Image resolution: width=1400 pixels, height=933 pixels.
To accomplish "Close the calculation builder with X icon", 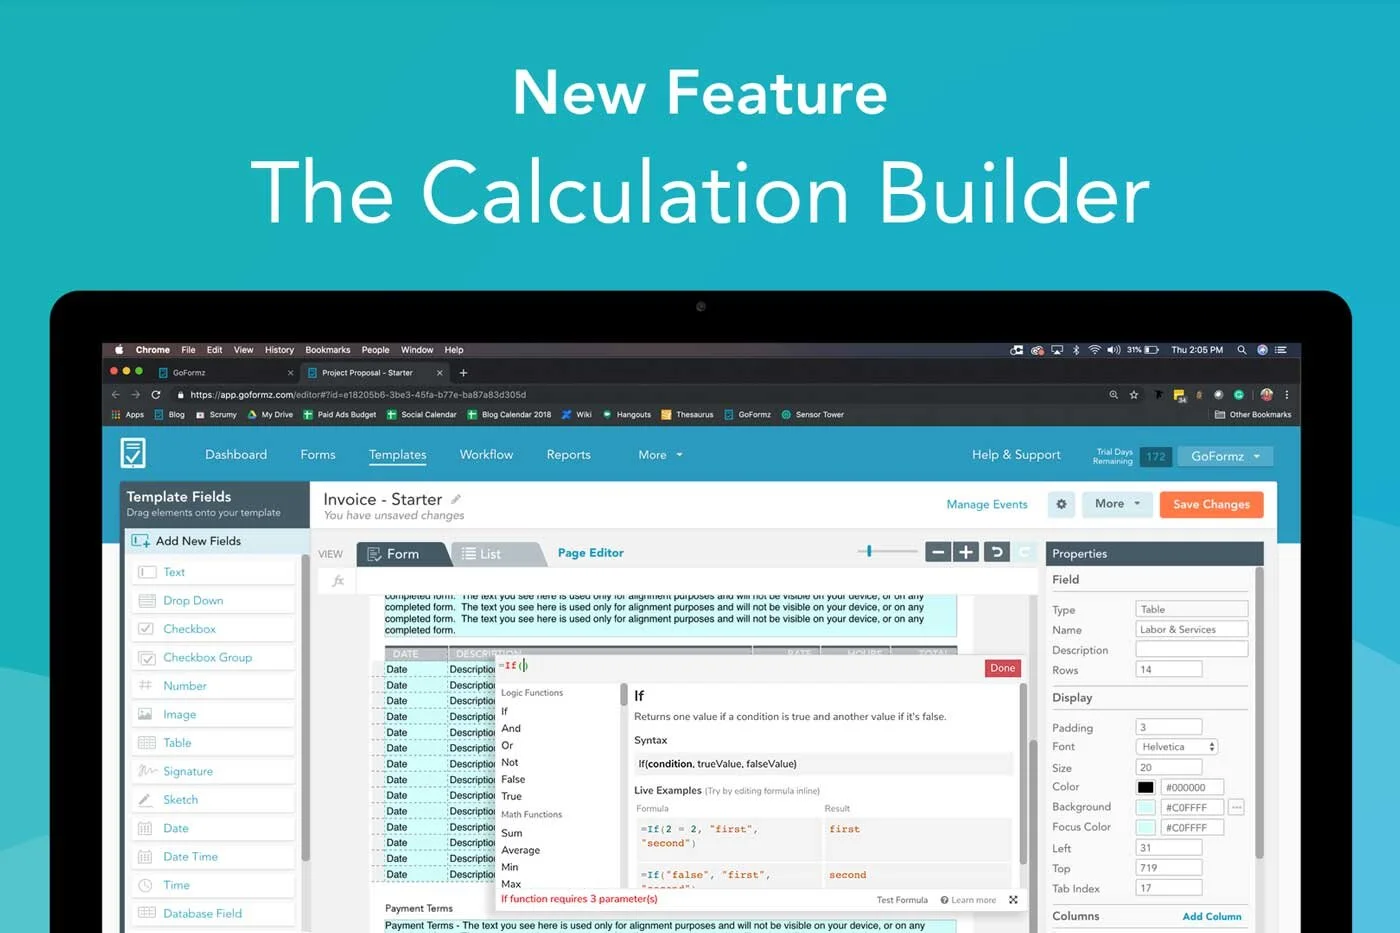I will [1013, 900].
